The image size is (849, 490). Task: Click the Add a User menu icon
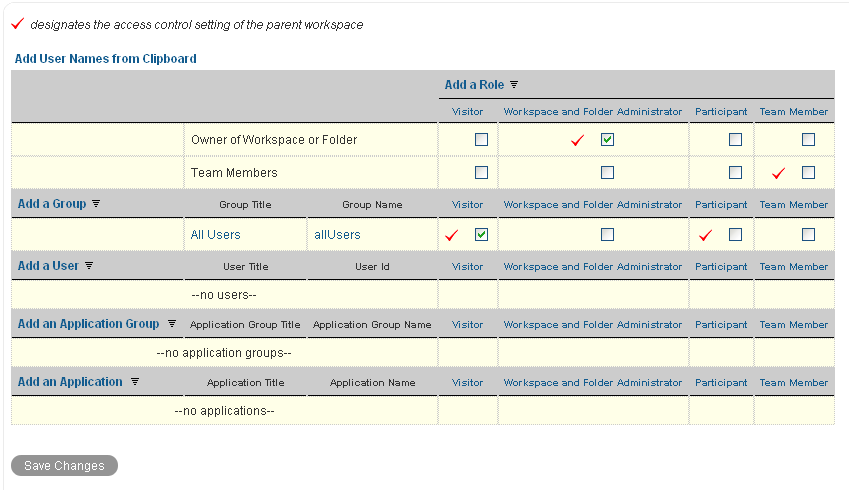89,266
